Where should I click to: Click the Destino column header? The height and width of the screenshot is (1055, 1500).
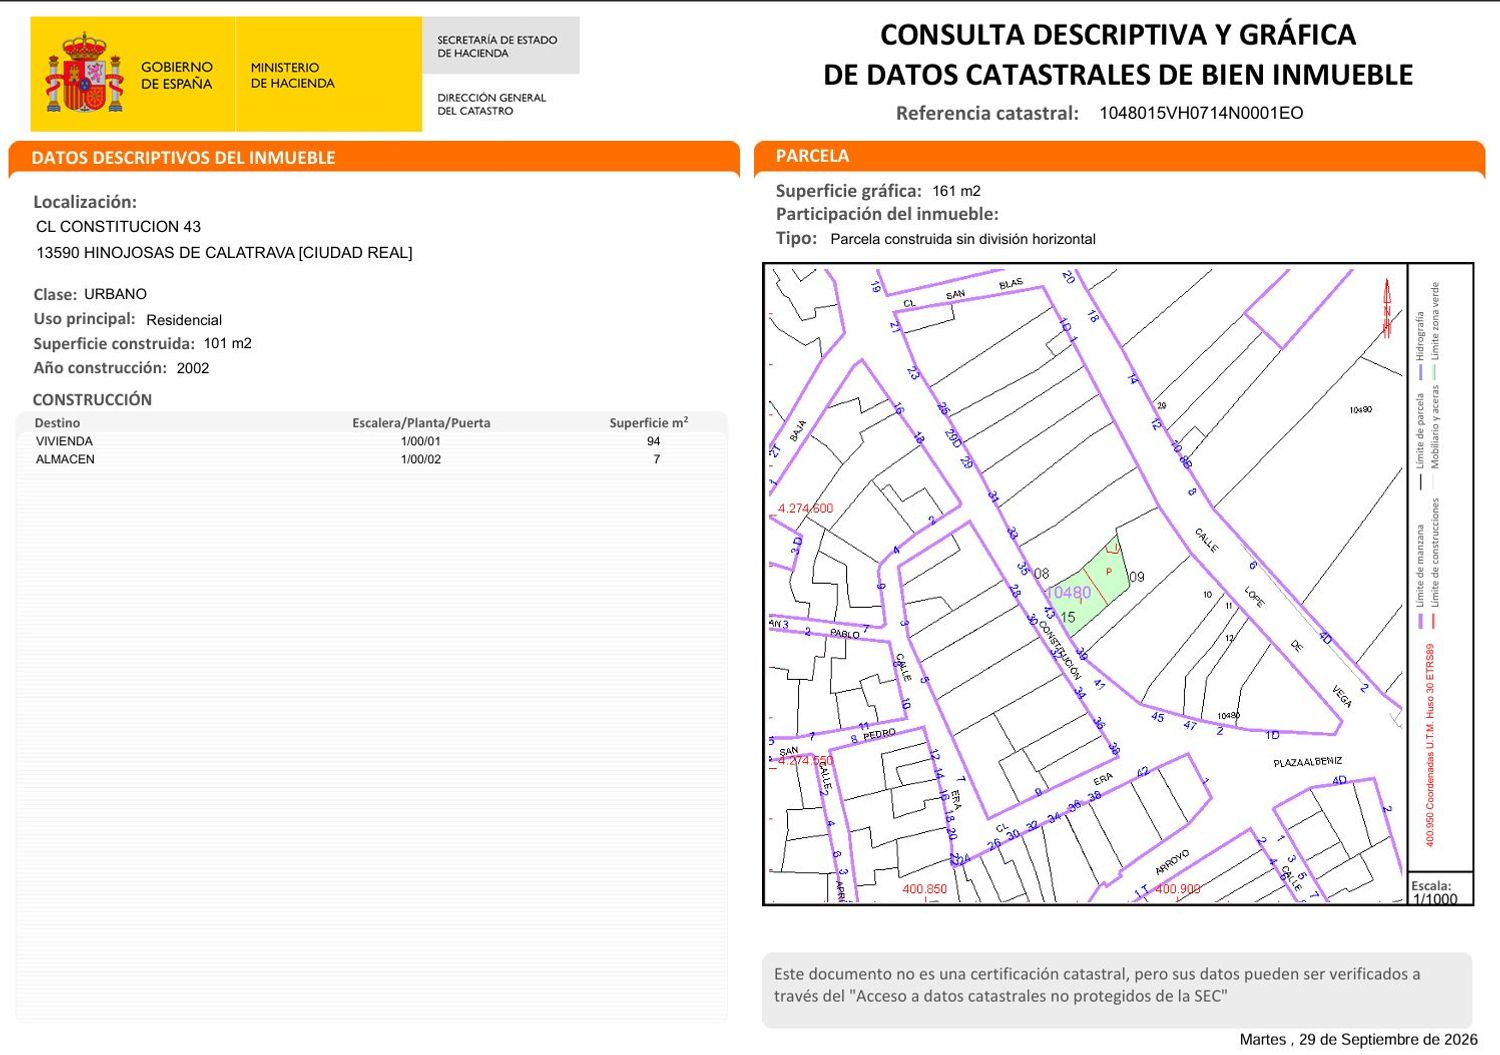(x=57, y=423)
